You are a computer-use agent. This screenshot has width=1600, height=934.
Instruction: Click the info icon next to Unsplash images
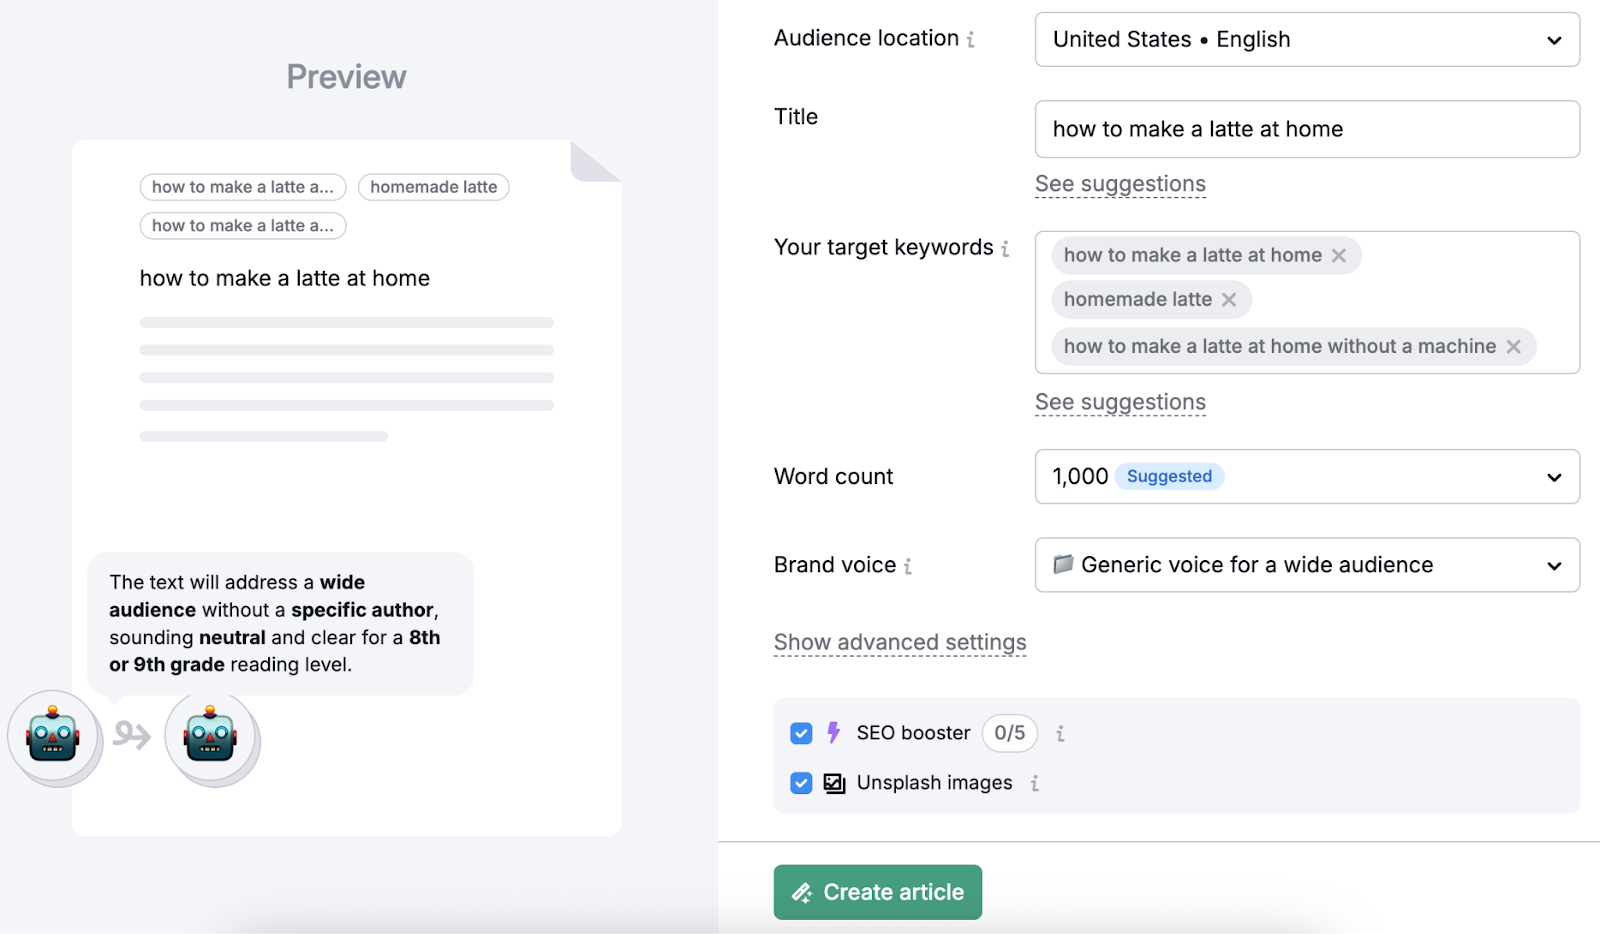pyautogui.click(x=1036, y=783)
